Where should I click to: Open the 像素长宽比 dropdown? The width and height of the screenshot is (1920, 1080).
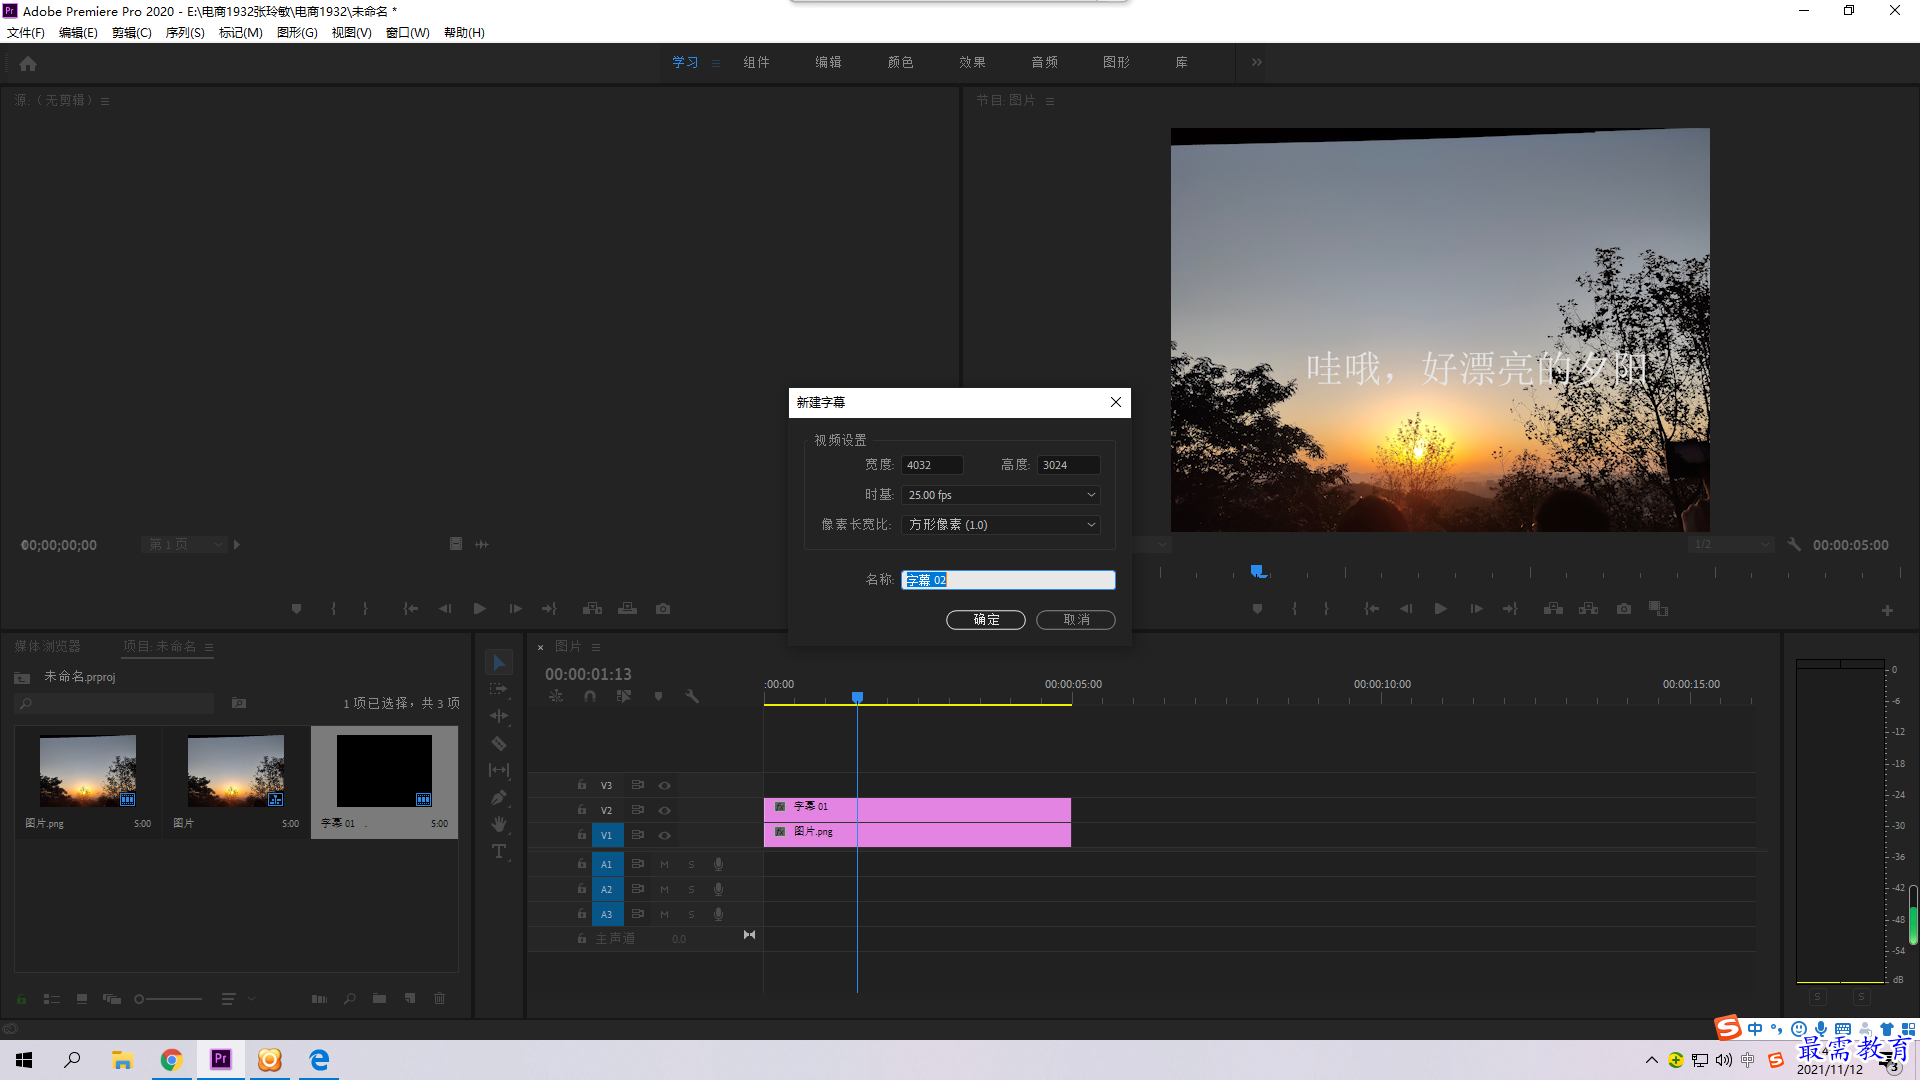tap(1001, 525)
